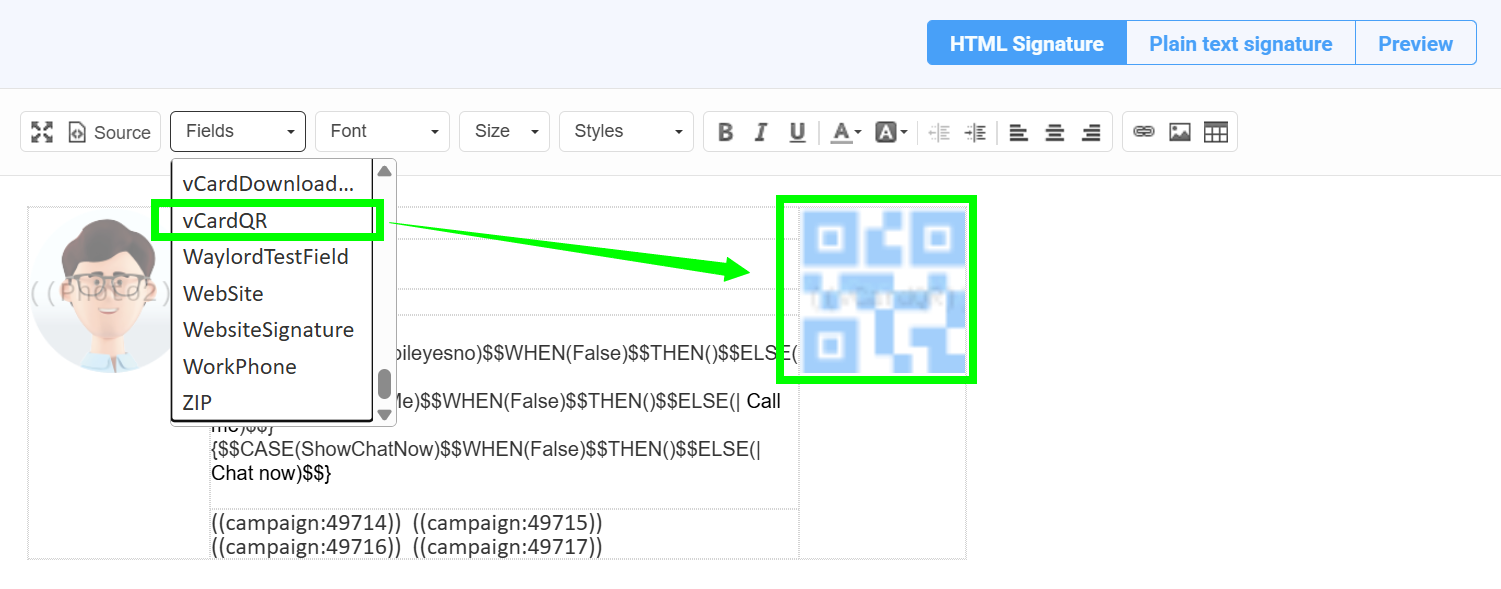
Task: Click the ((campaign:49716)) placeholder
Action: (x=307, y=546)
